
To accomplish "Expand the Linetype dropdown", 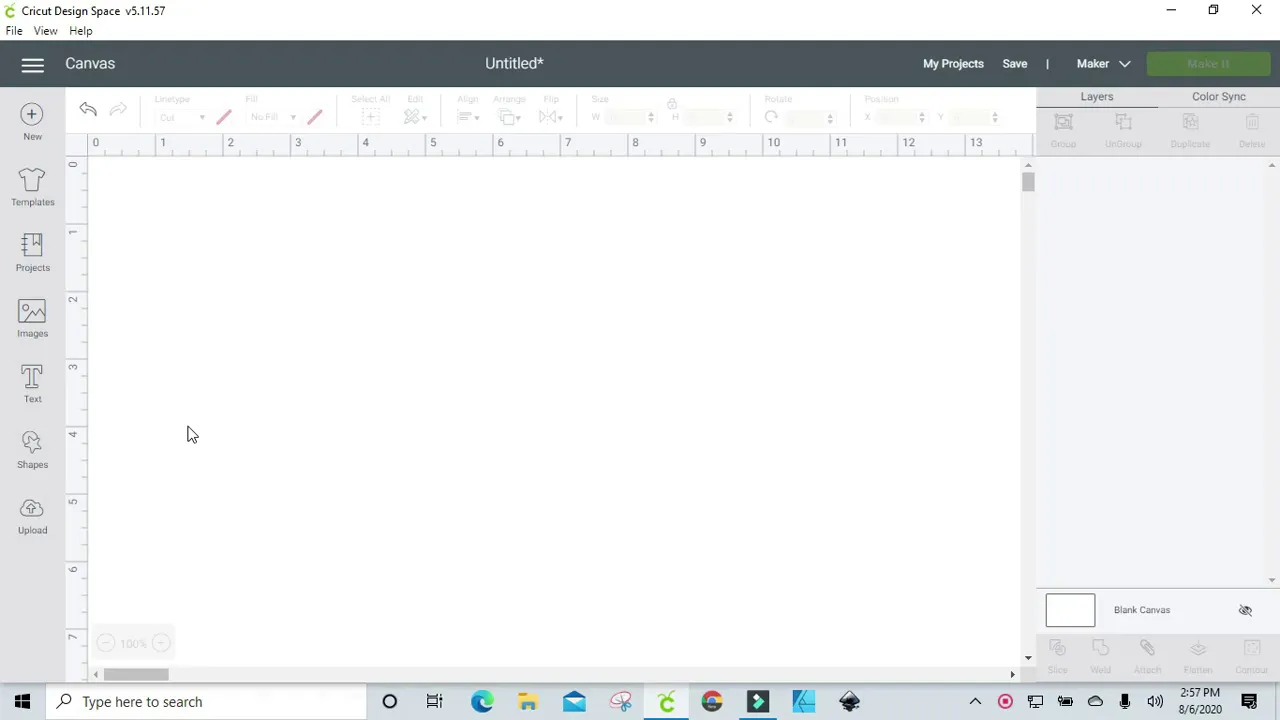I will tap(182, 117).
